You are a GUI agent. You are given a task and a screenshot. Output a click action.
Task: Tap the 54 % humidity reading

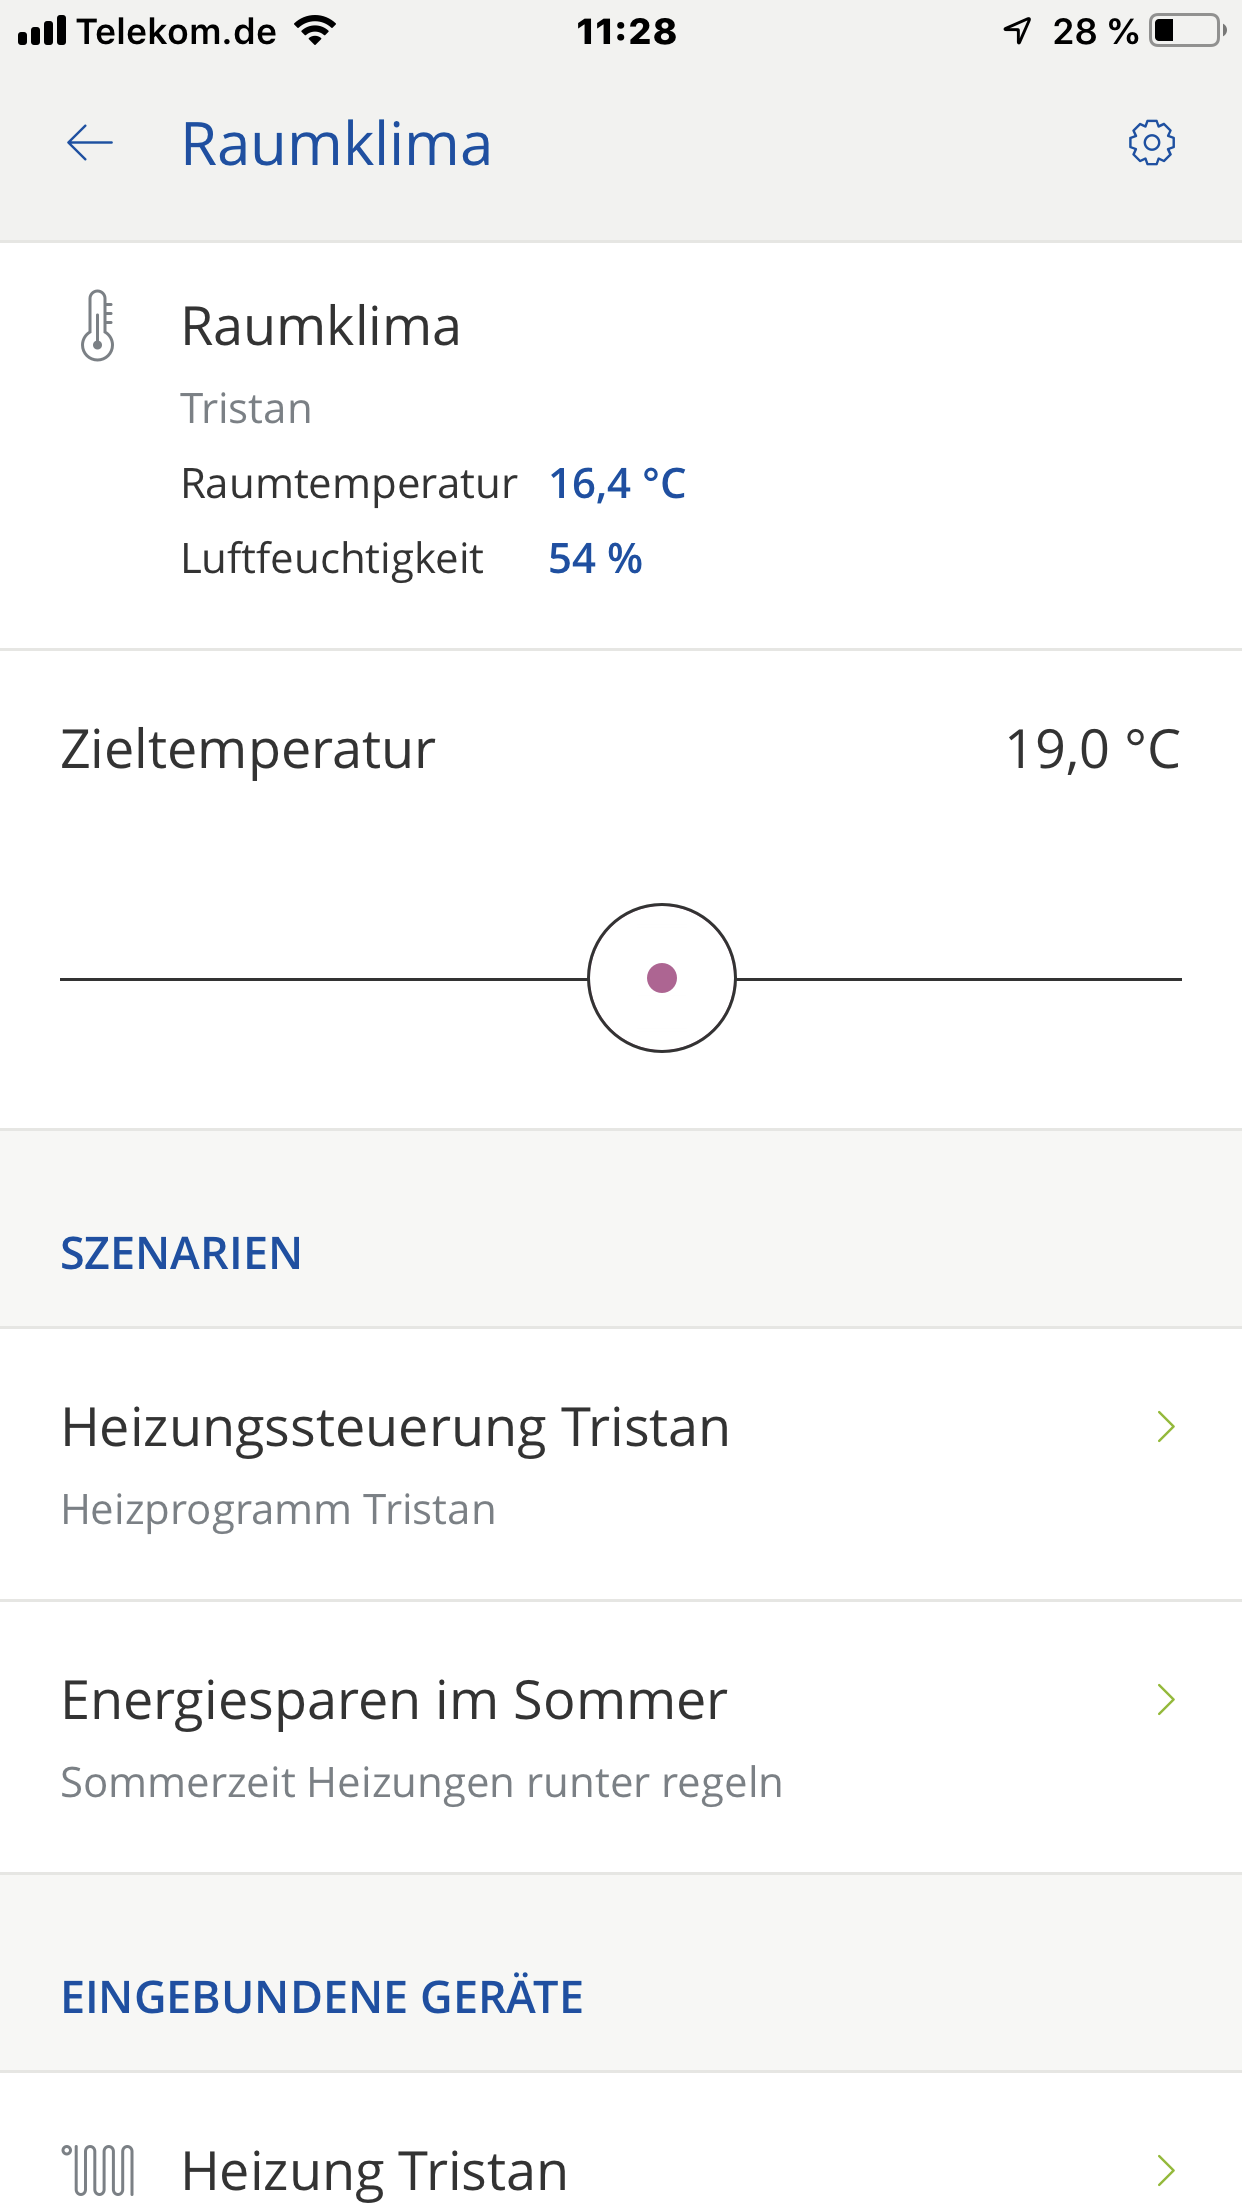point(595,559)
